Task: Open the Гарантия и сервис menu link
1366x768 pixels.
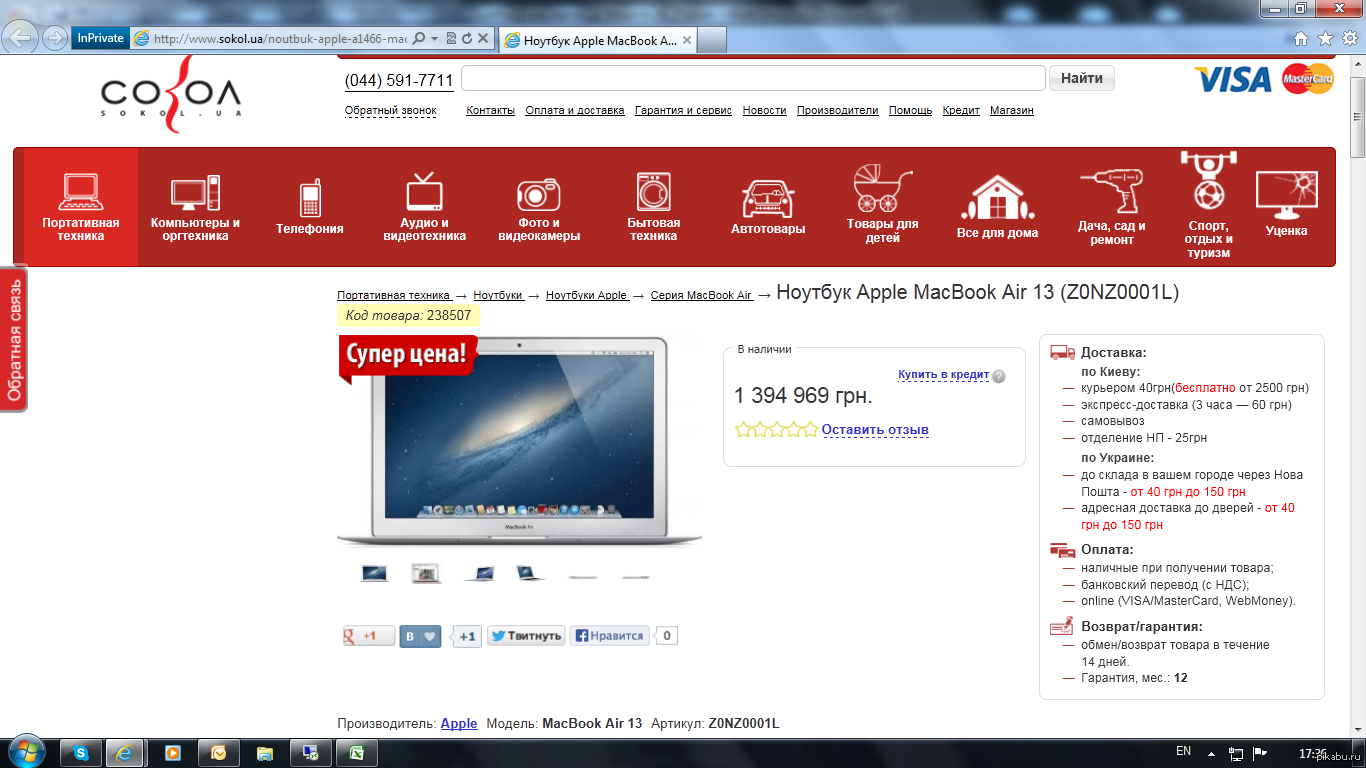Action: (x=683, y=110)
